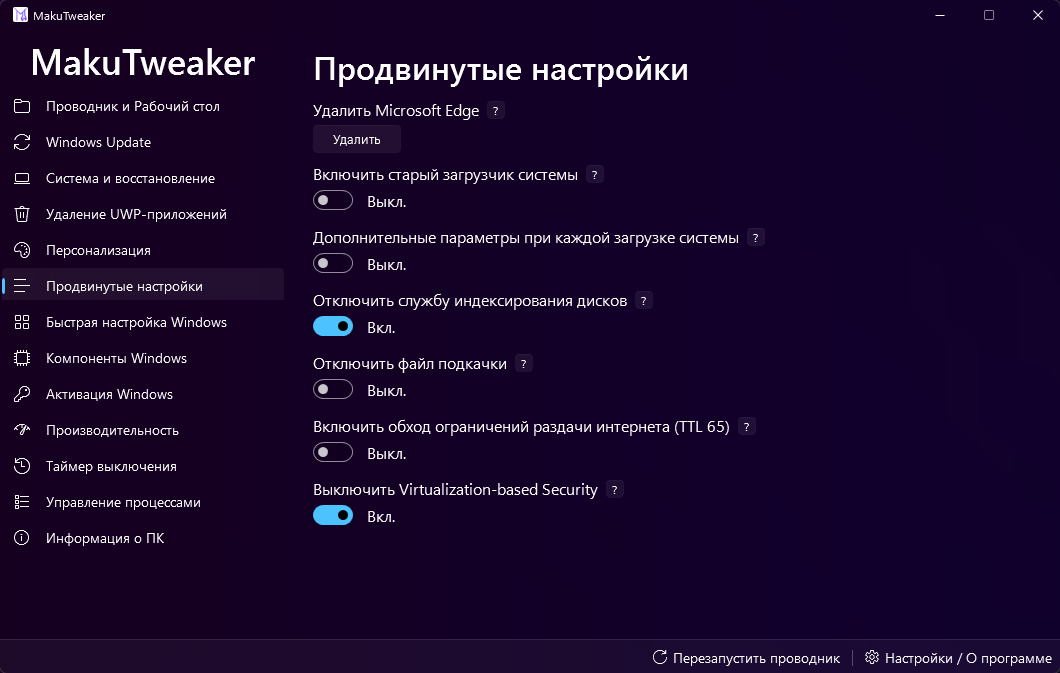This screenshot has height=673, width=1060.
Task: Open the Система и восстановление section
Action: tap(130, 178)
